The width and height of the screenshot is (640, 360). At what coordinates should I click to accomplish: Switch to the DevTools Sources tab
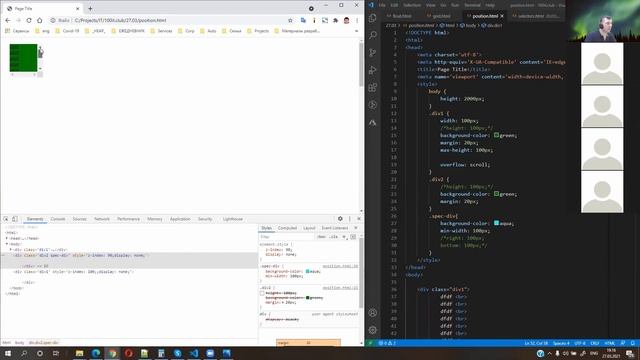[80, 219]
